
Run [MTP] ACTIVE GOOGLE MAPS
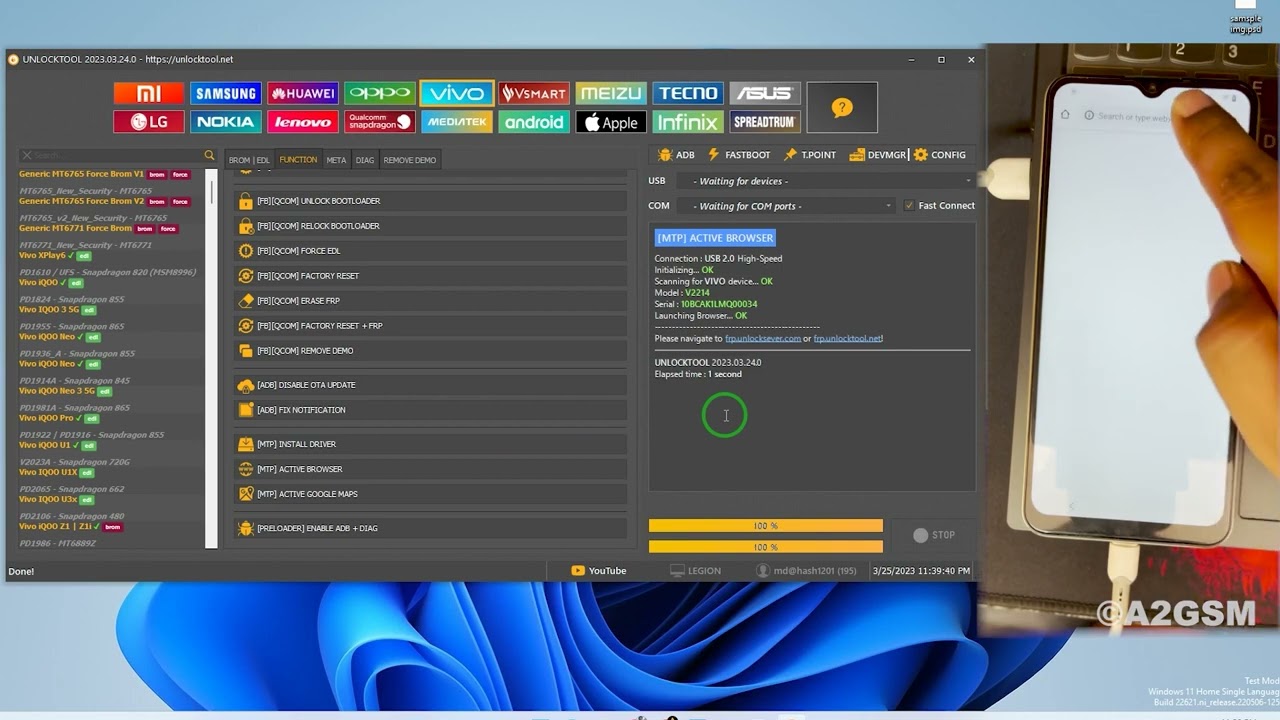coord(431,494)
